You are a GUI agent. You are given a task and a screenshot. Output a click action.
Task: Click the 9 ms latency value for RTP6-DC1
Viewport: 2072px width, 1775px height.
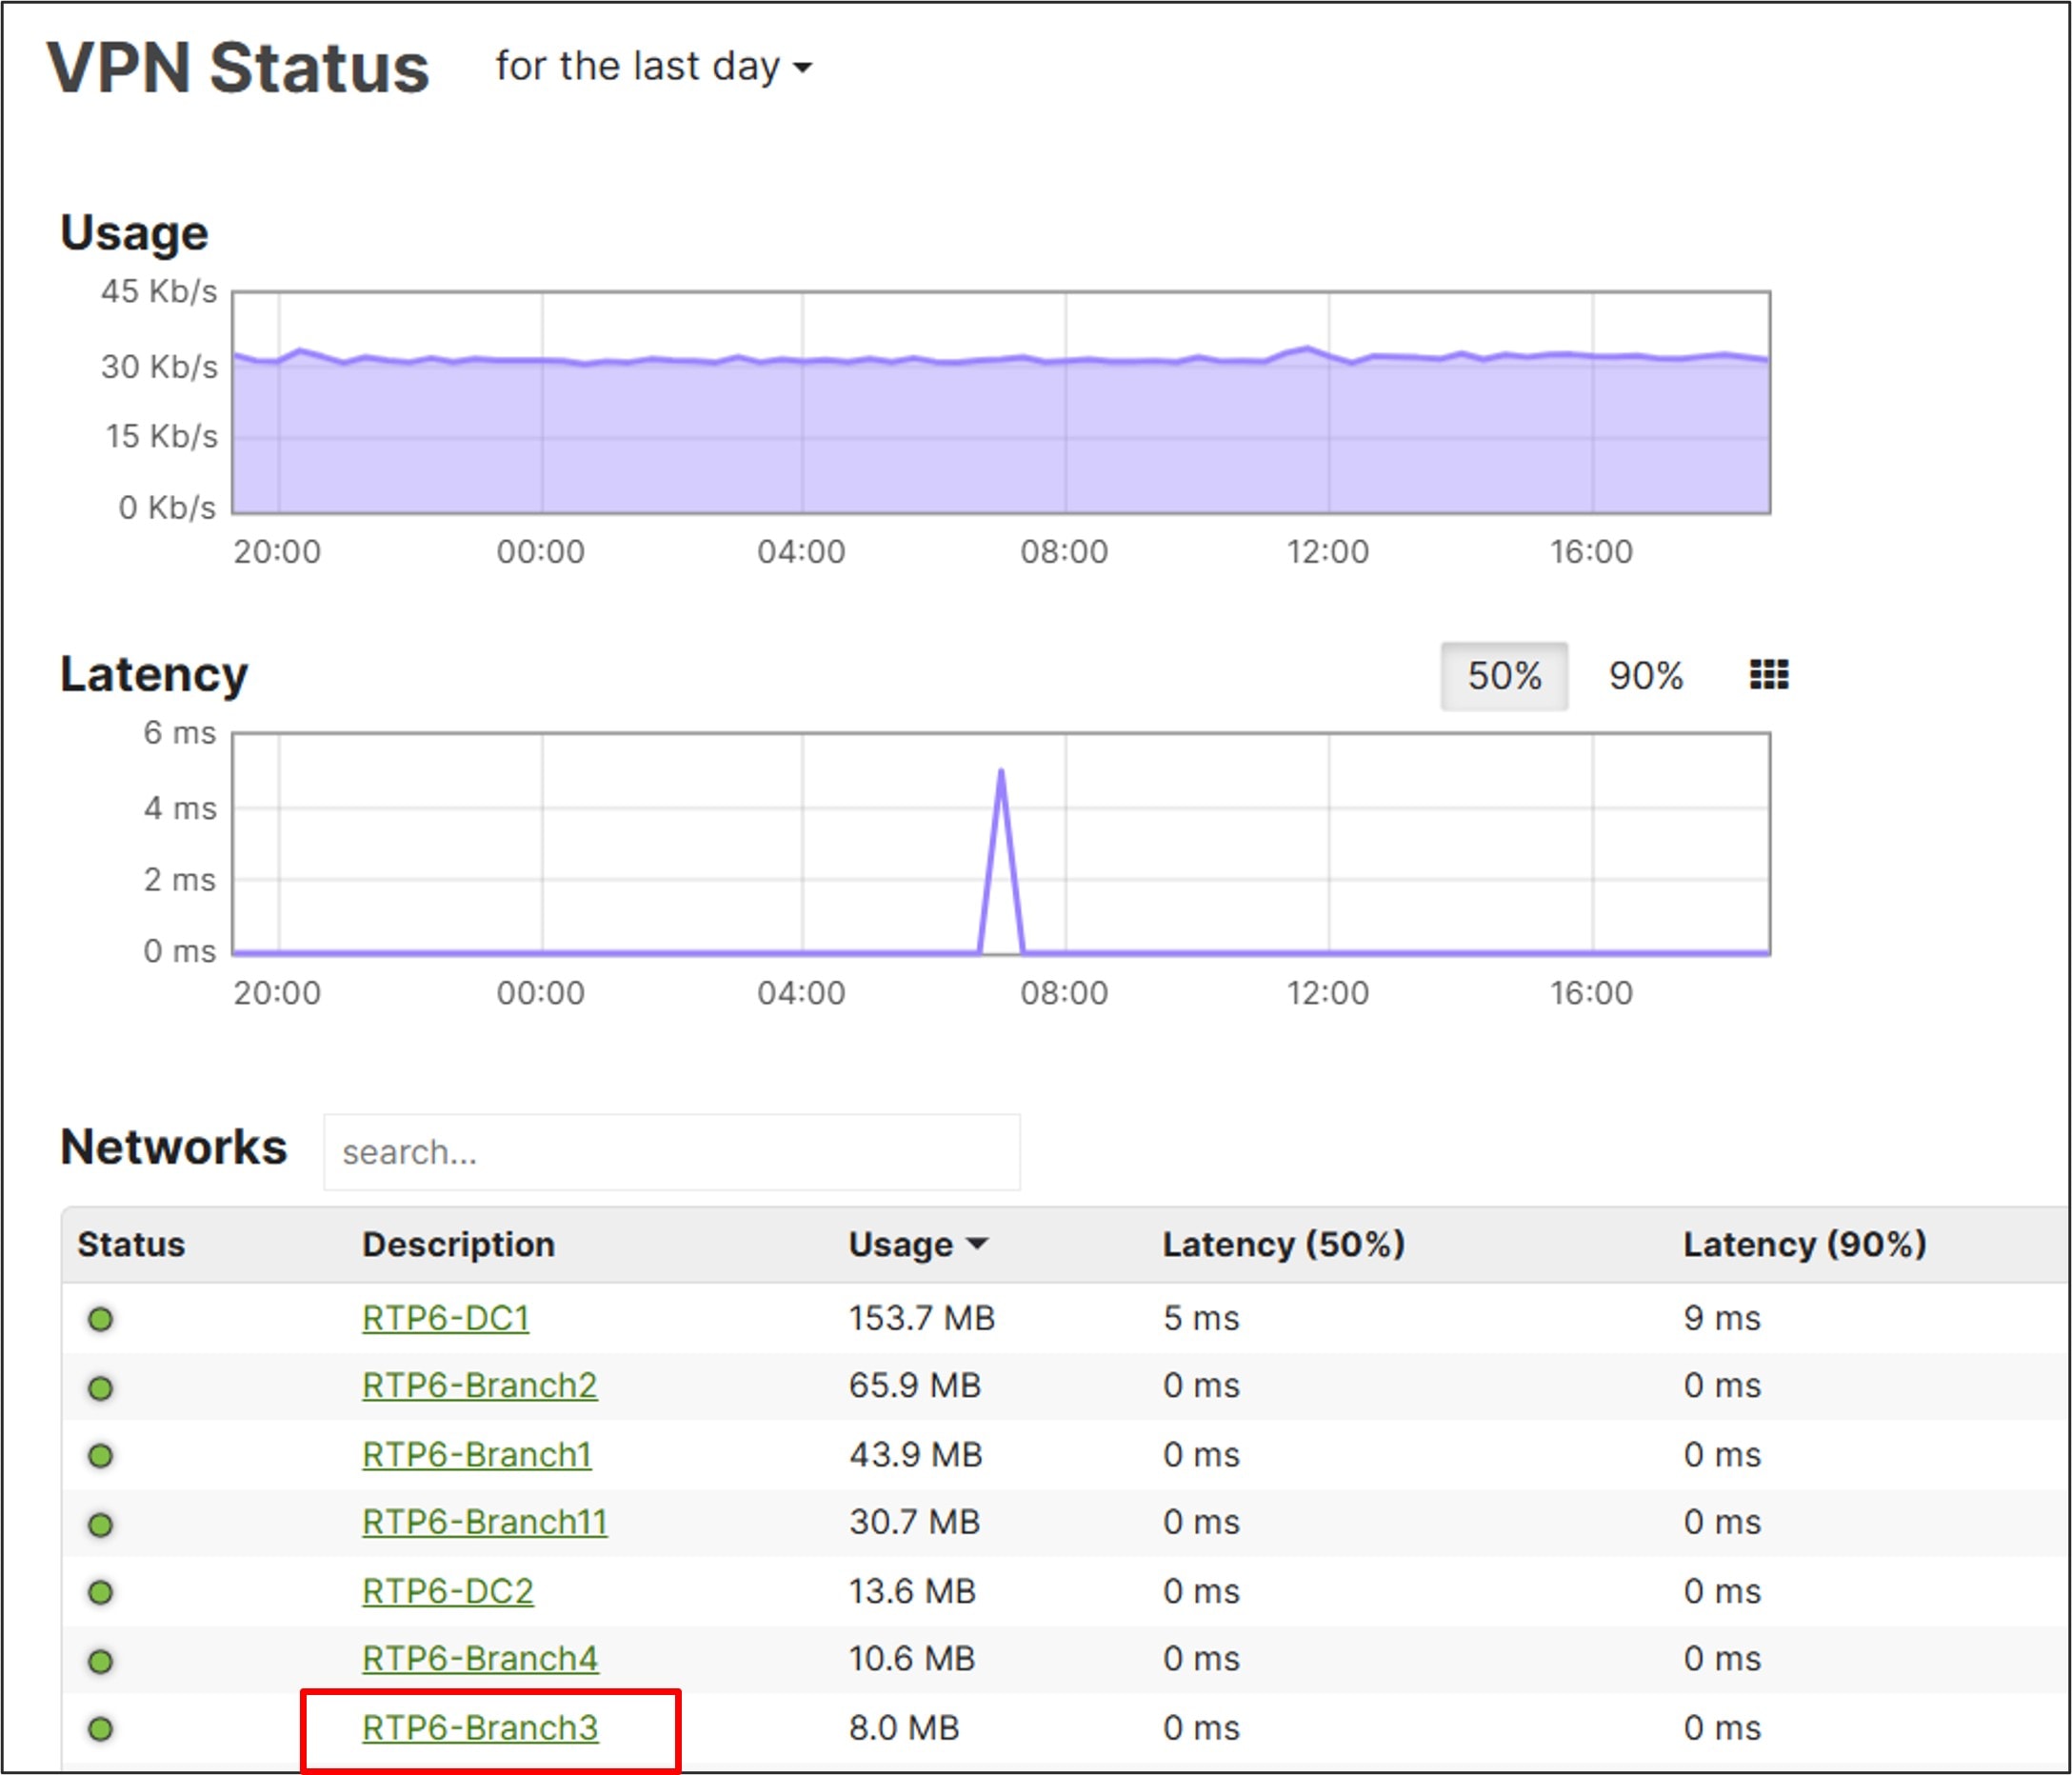1722,1318
